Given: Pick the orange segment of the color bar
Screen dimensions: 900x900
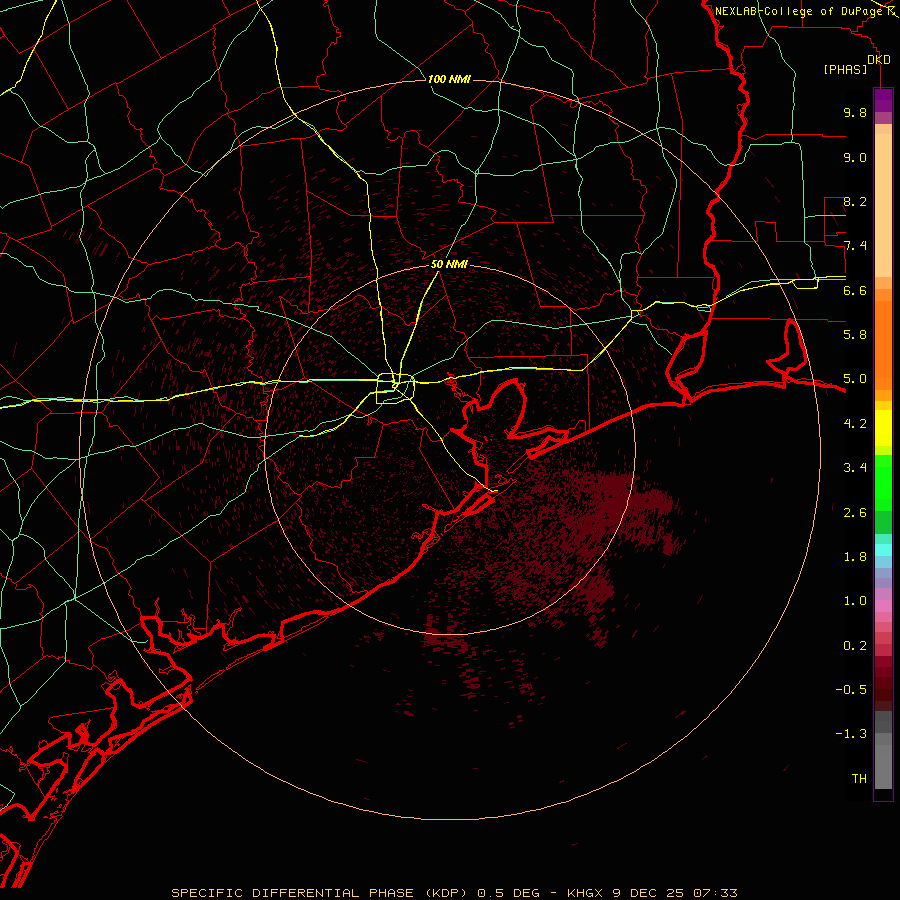Looking at the screenshot, I should pos(883,345).
